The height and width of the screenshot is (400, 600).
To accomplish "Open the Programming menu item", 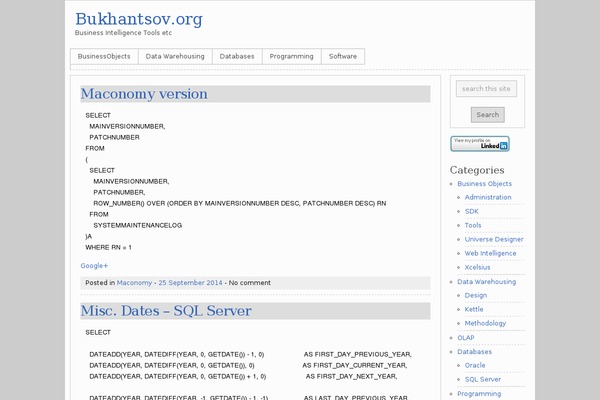I will tap(291, 56).
